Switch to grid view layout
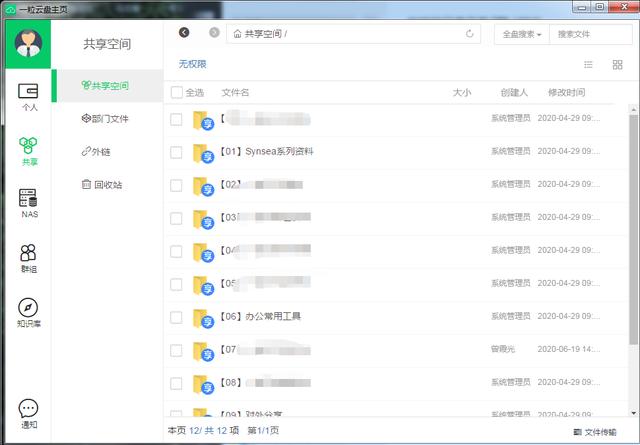The height and width of the screenshot is (445, 640). tap(618, 65)
